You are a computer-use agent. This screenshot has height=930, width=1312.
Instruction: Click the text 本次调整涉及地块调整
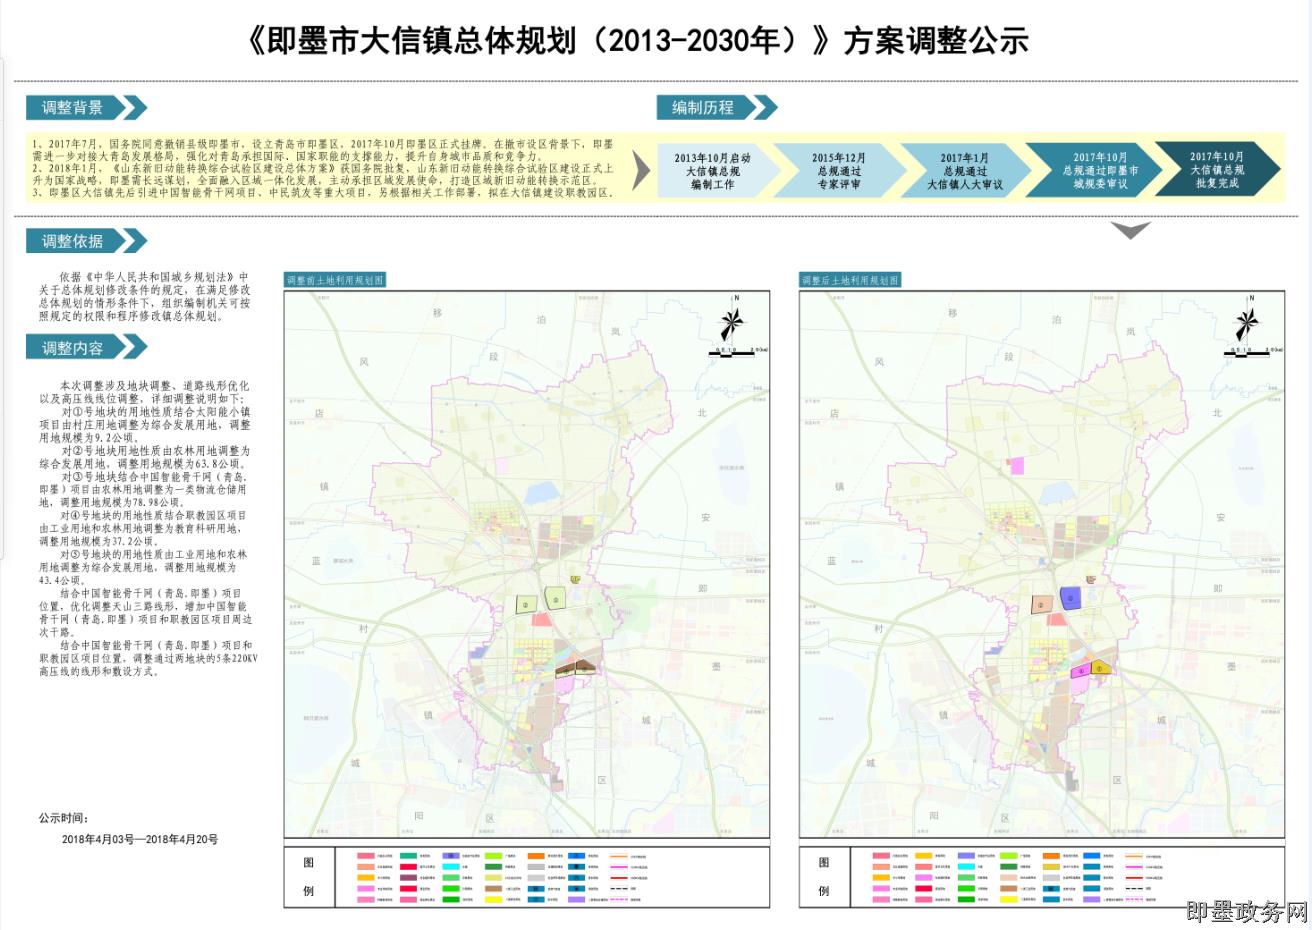(145, 391)
